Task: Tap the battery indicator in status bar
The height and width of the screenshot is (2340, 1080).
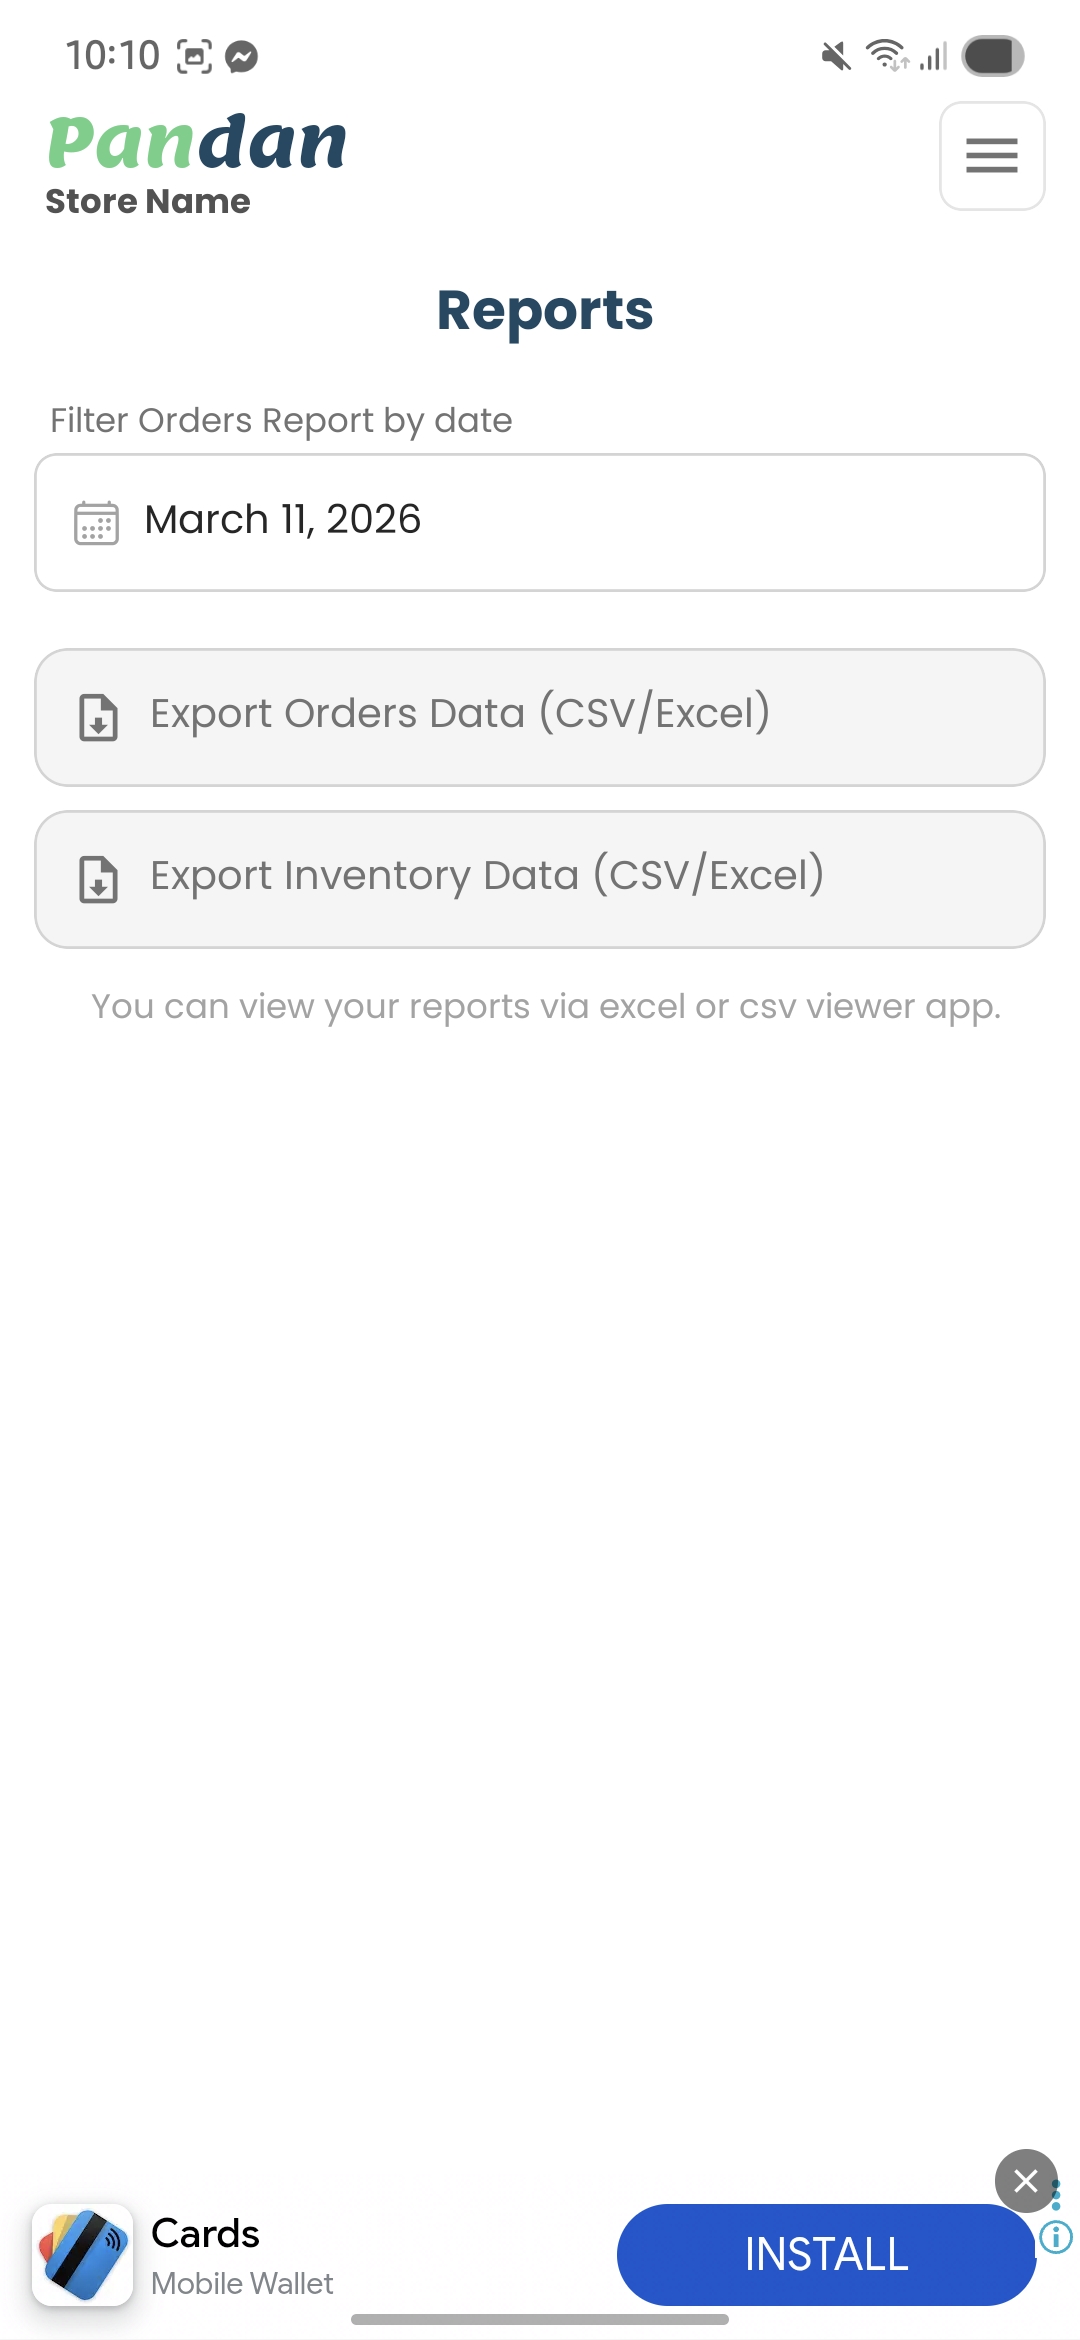Action: [x=992, y=56]
